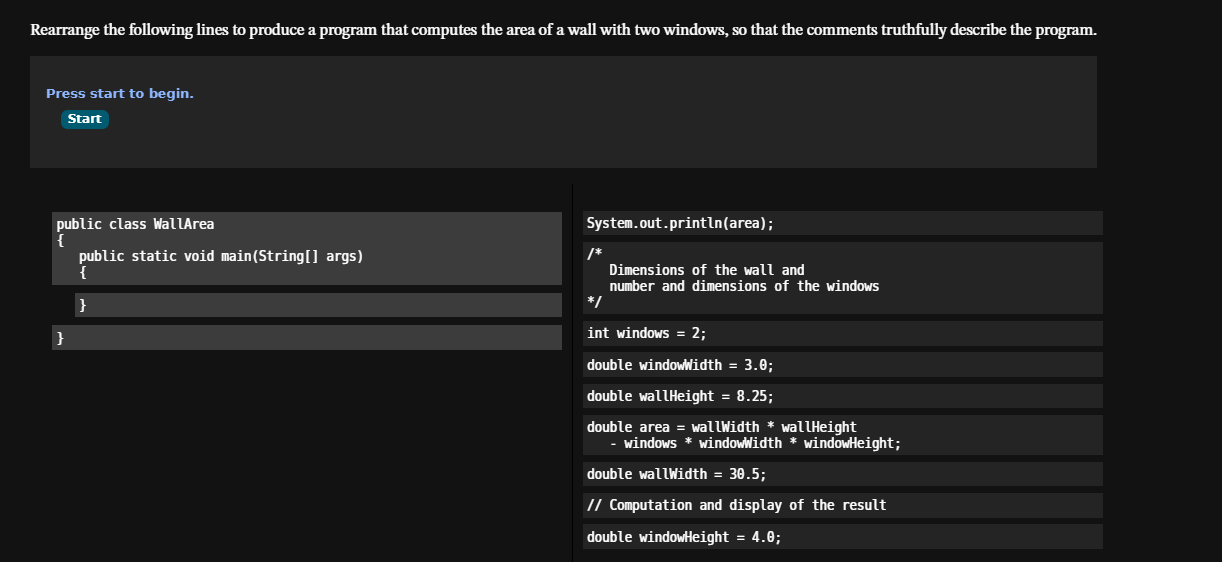Select the System.out.println(area); code line

tap(842, 223)
